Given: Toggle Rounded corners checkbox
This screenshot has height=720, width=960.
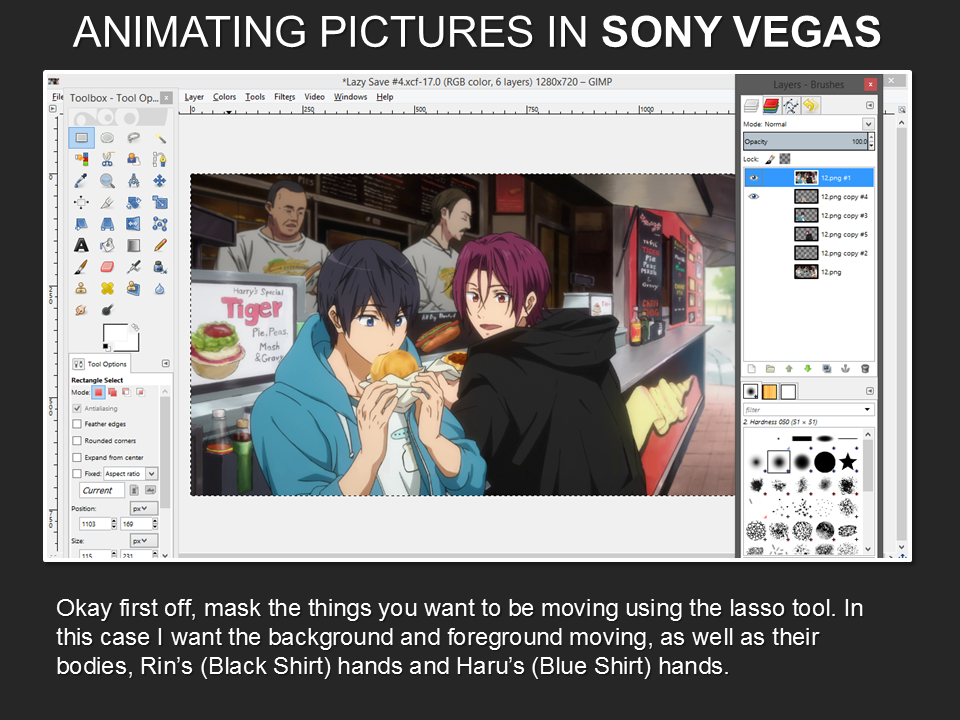Looking at the screenshot, I should point(77,440).
